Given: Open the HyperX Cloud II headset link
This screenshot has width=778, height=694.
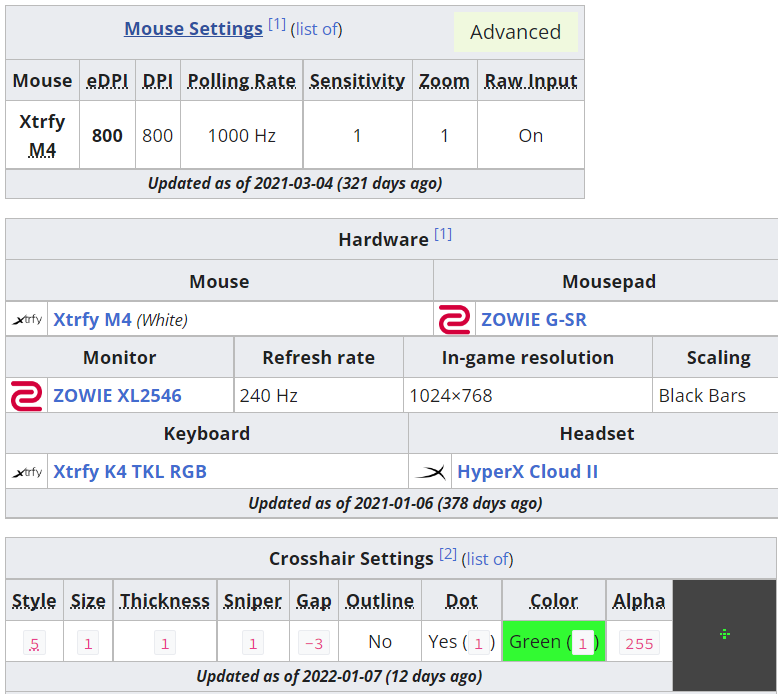Looking at the screenshot, I should coord(527,471).
